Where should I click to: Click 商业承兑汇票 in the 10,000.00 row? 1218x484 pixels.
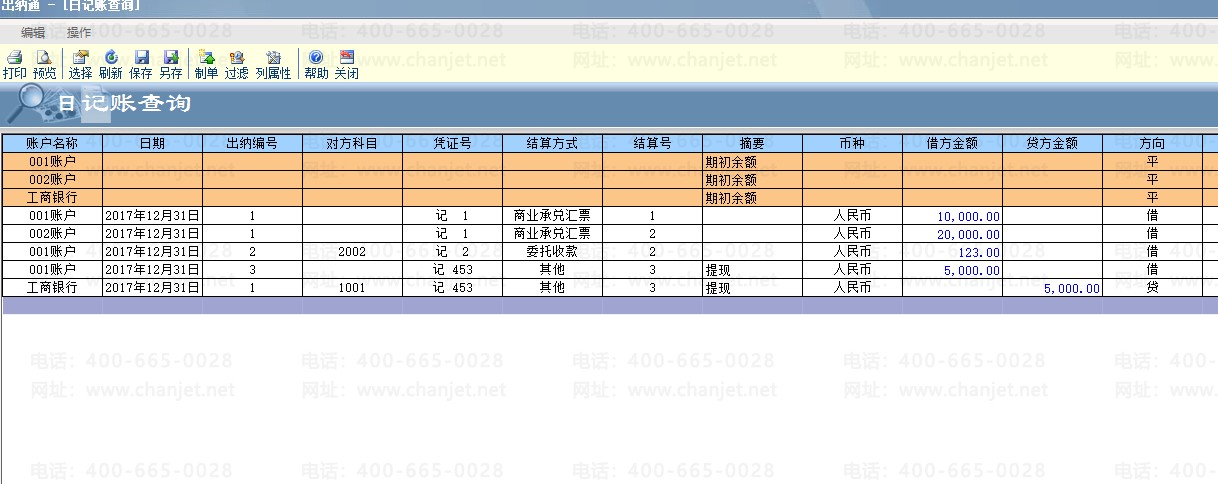point(552,216)
